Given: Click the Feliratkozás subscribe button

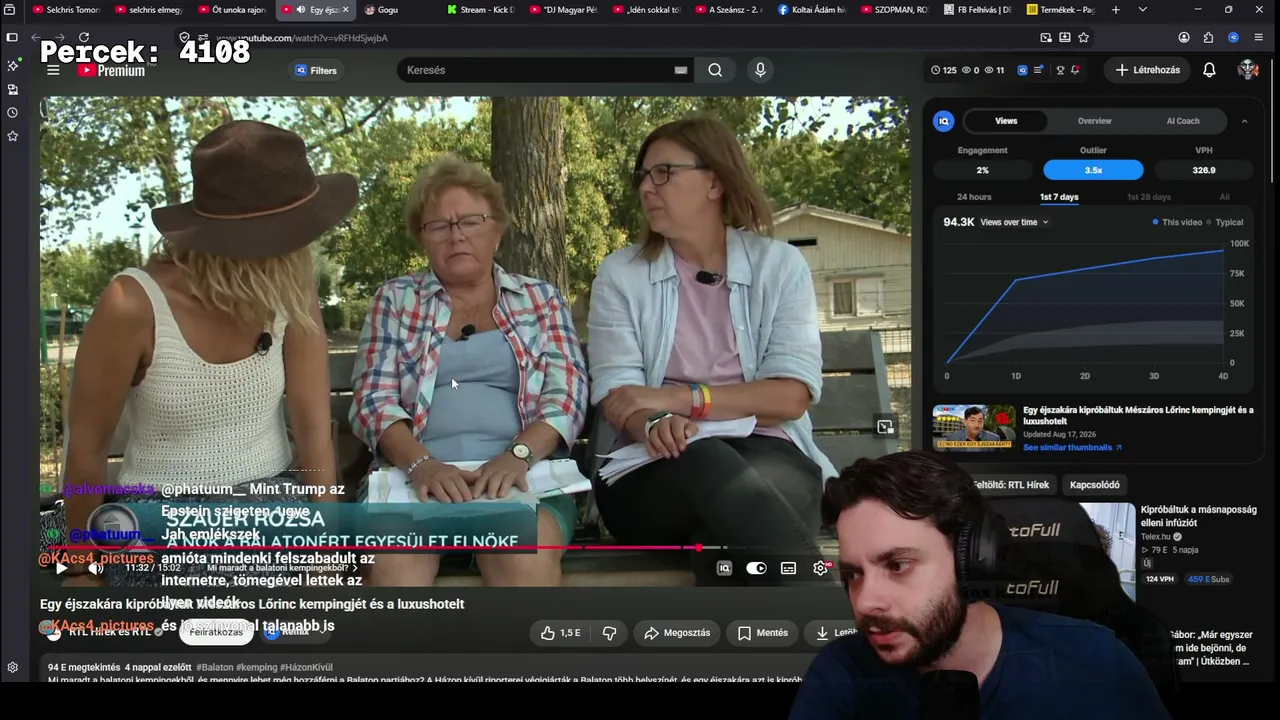Looking at the screenshot, I should (216, 632).
